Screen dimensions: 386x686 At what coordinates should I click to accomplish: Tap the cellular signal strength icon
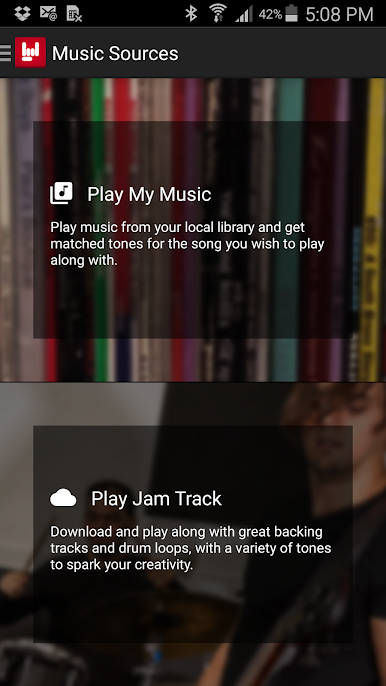coord(244,14)
